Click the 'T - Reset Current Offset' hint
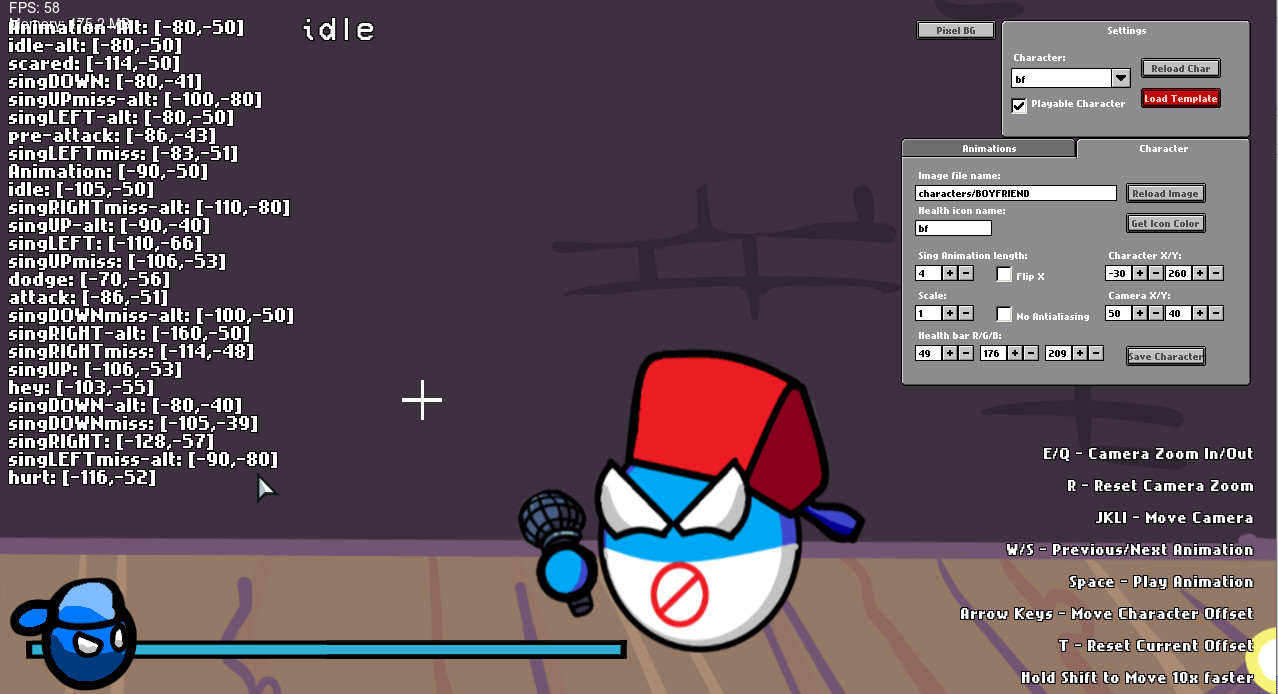1278x694 pixels. coord(1156,646)
